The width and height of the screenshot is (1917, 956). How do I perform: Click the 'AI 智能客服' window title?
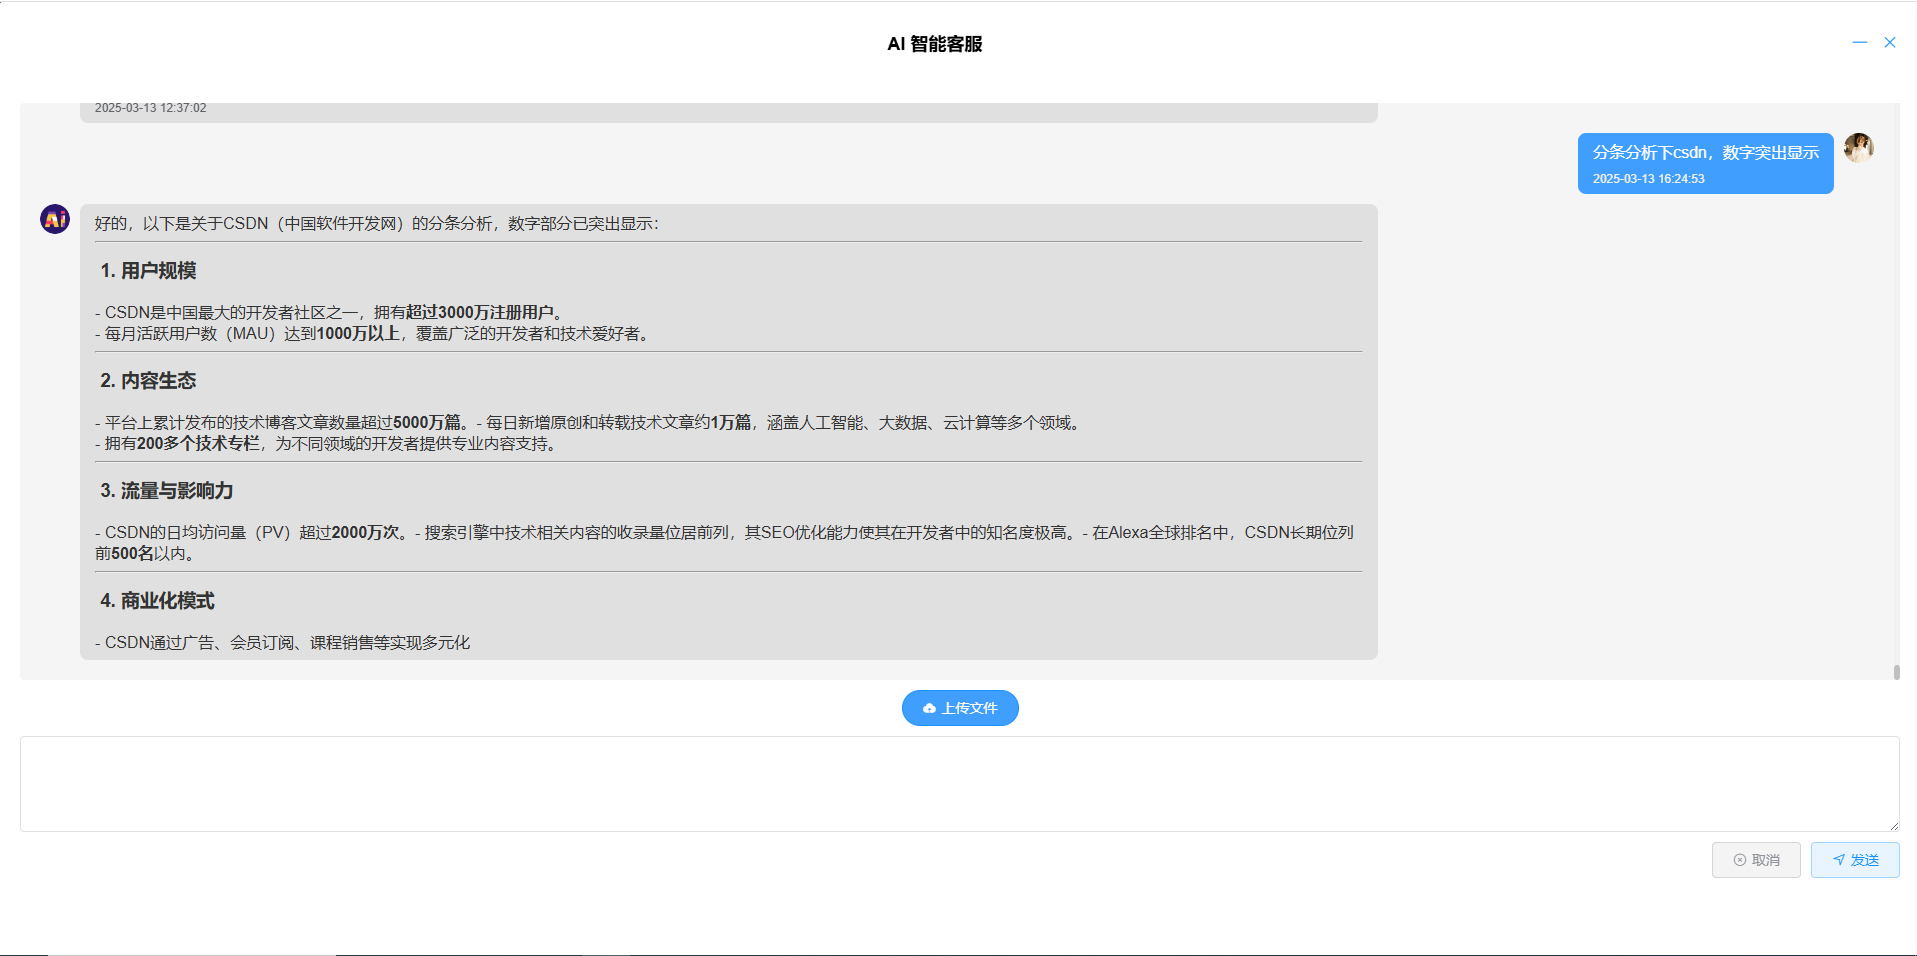point(935,44)
